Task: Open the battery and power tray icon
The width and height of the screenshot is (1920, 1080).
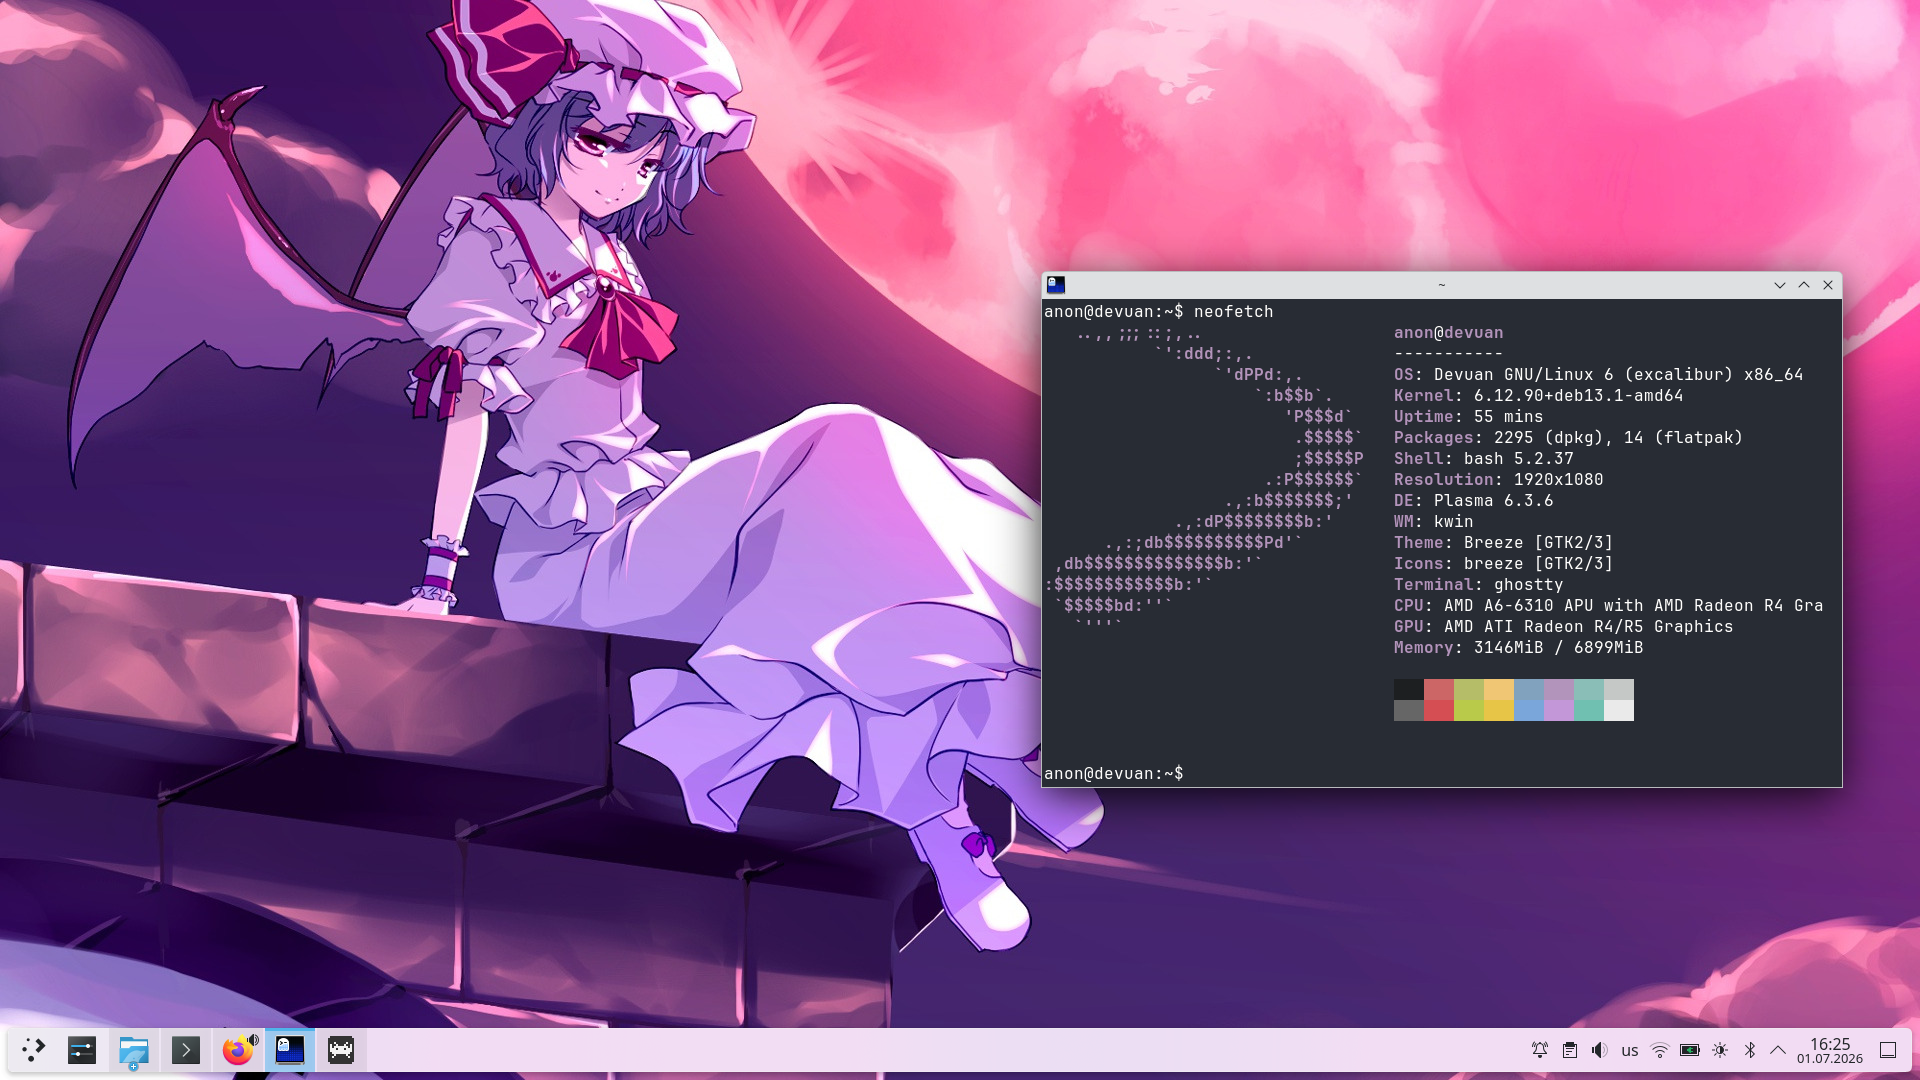Action: 1690,1050
